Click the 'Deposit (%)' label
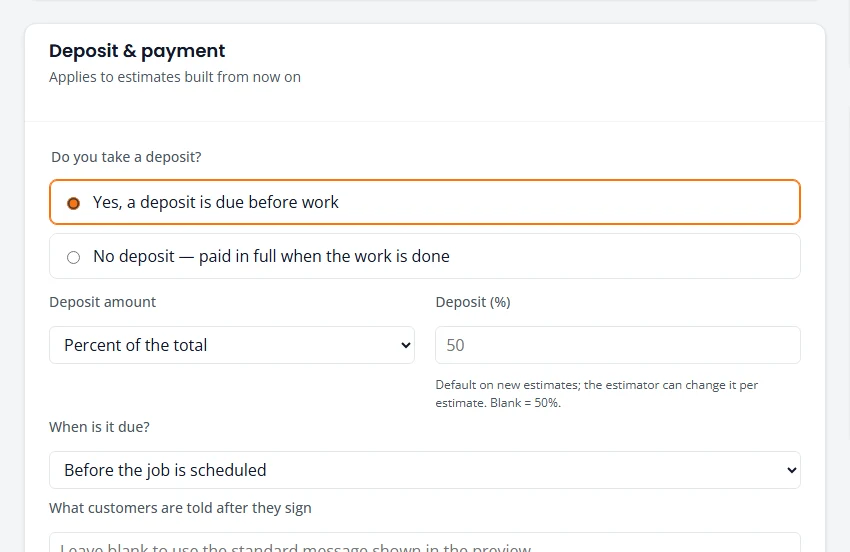850x552 pixels. pyautogui.click(x=473, y=301)
